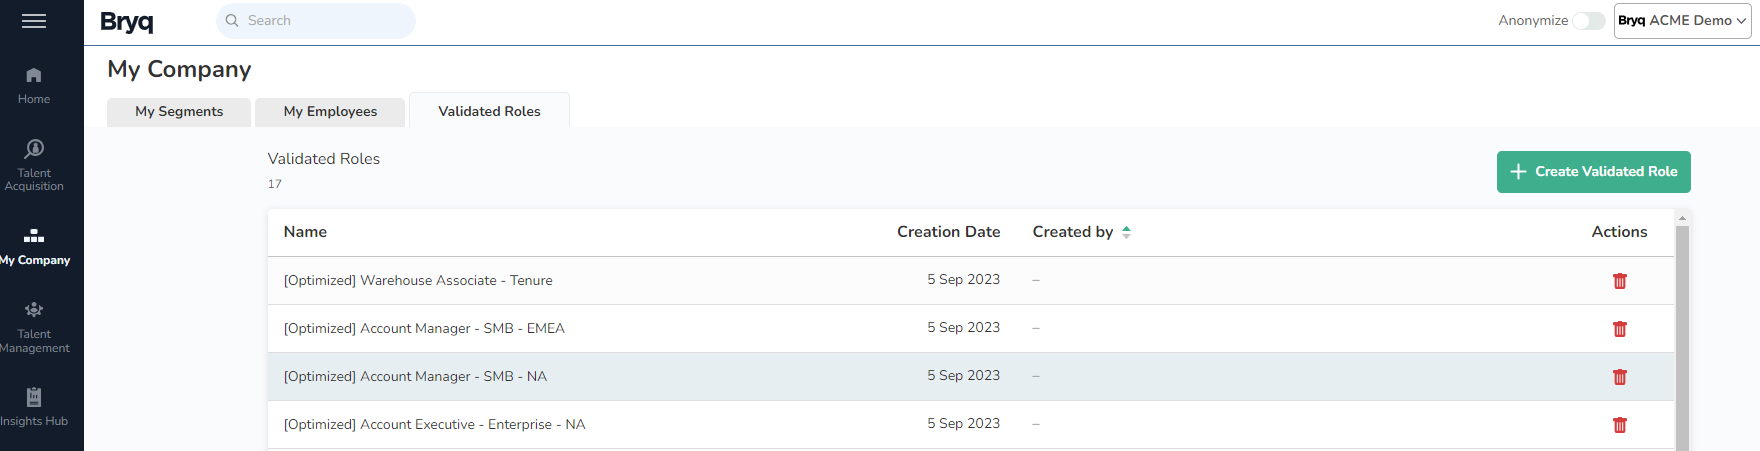The image size is (1760, 451).
Task: Toggle the Anonymize switch
Action: pyautogui.click(x=1588, y=21)
